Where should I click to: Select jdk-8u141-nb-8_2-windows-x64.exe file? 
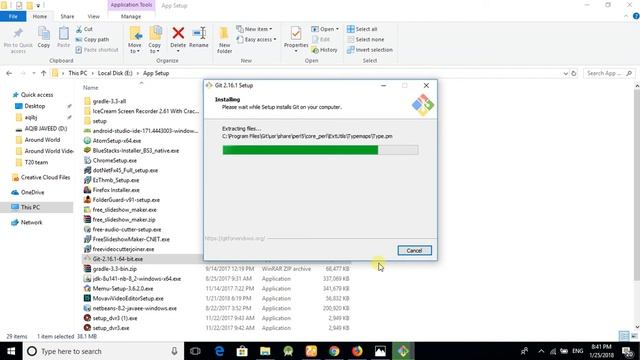pos(136,279)
